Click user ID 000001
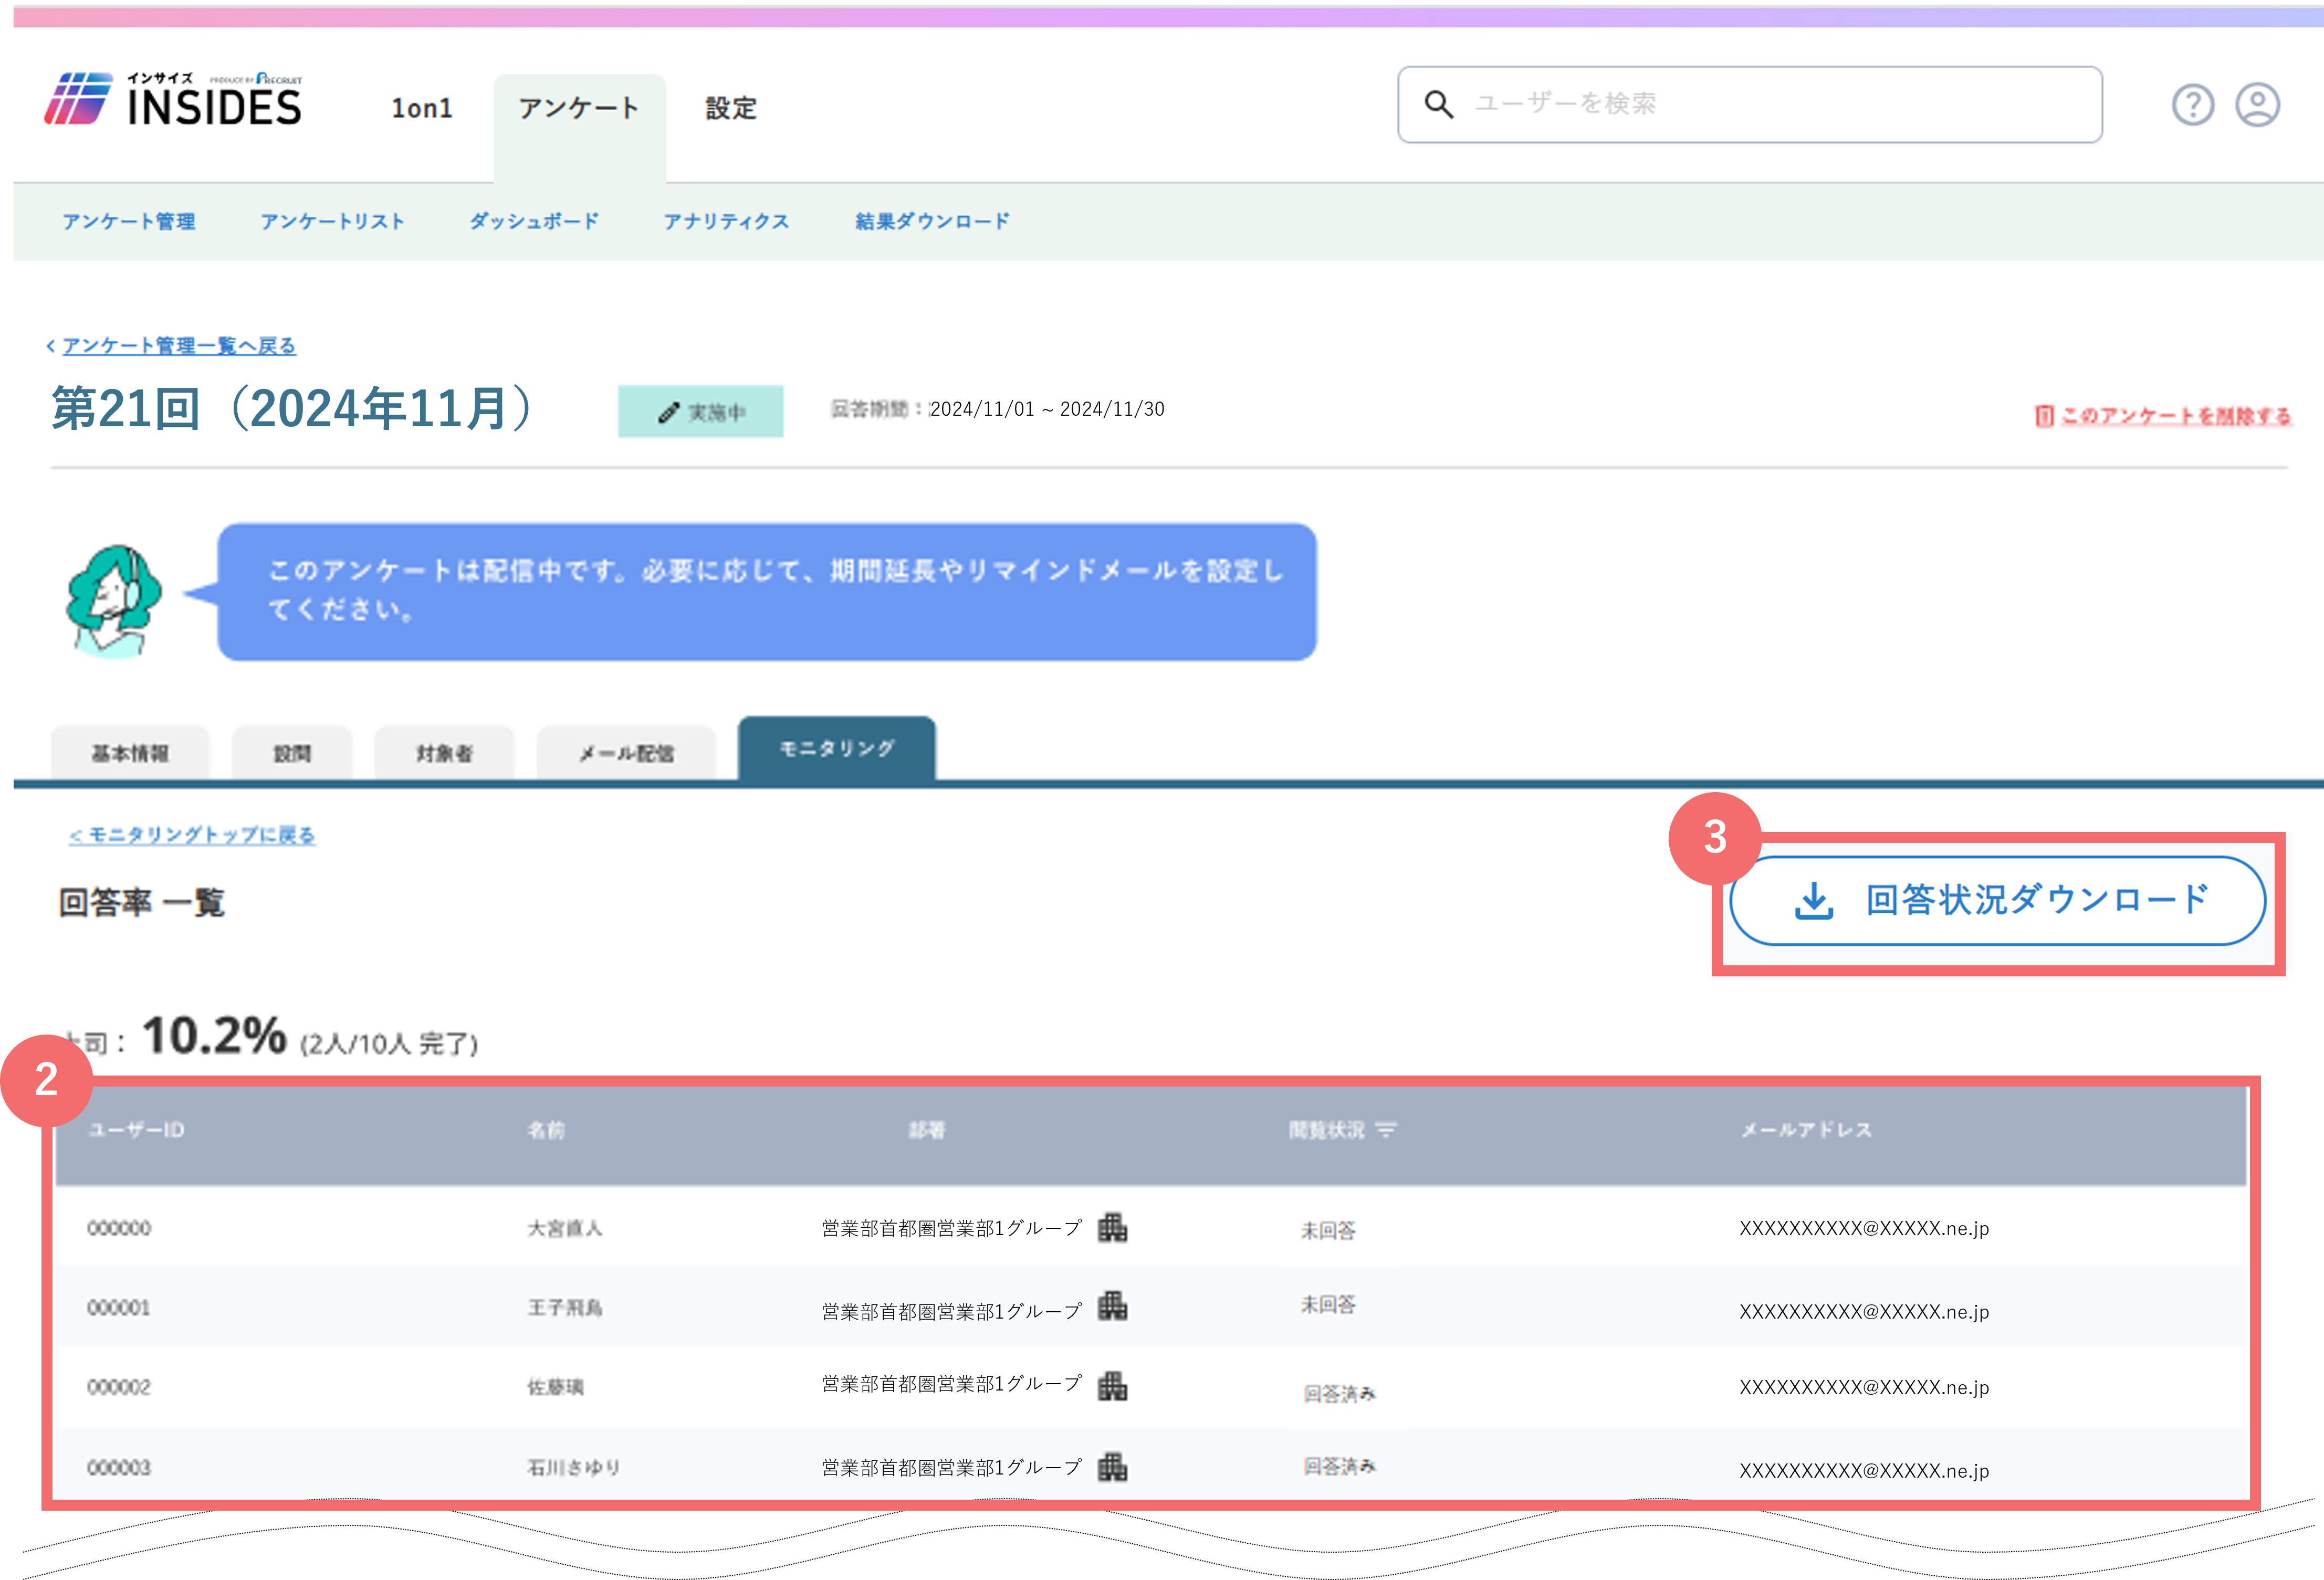The width and height of the screenshot is (2324, 1580). coord(119,1308)
